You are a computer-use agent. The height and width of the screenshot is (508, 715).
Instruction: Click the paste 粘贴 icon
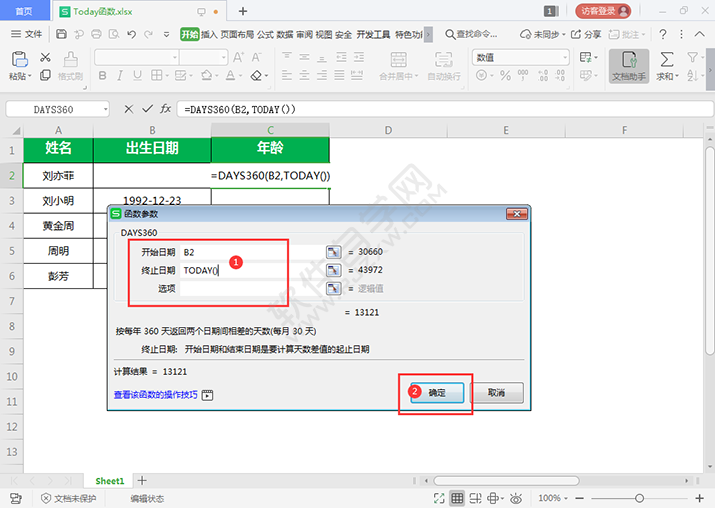pyautogui.click(x=18, y=65)
